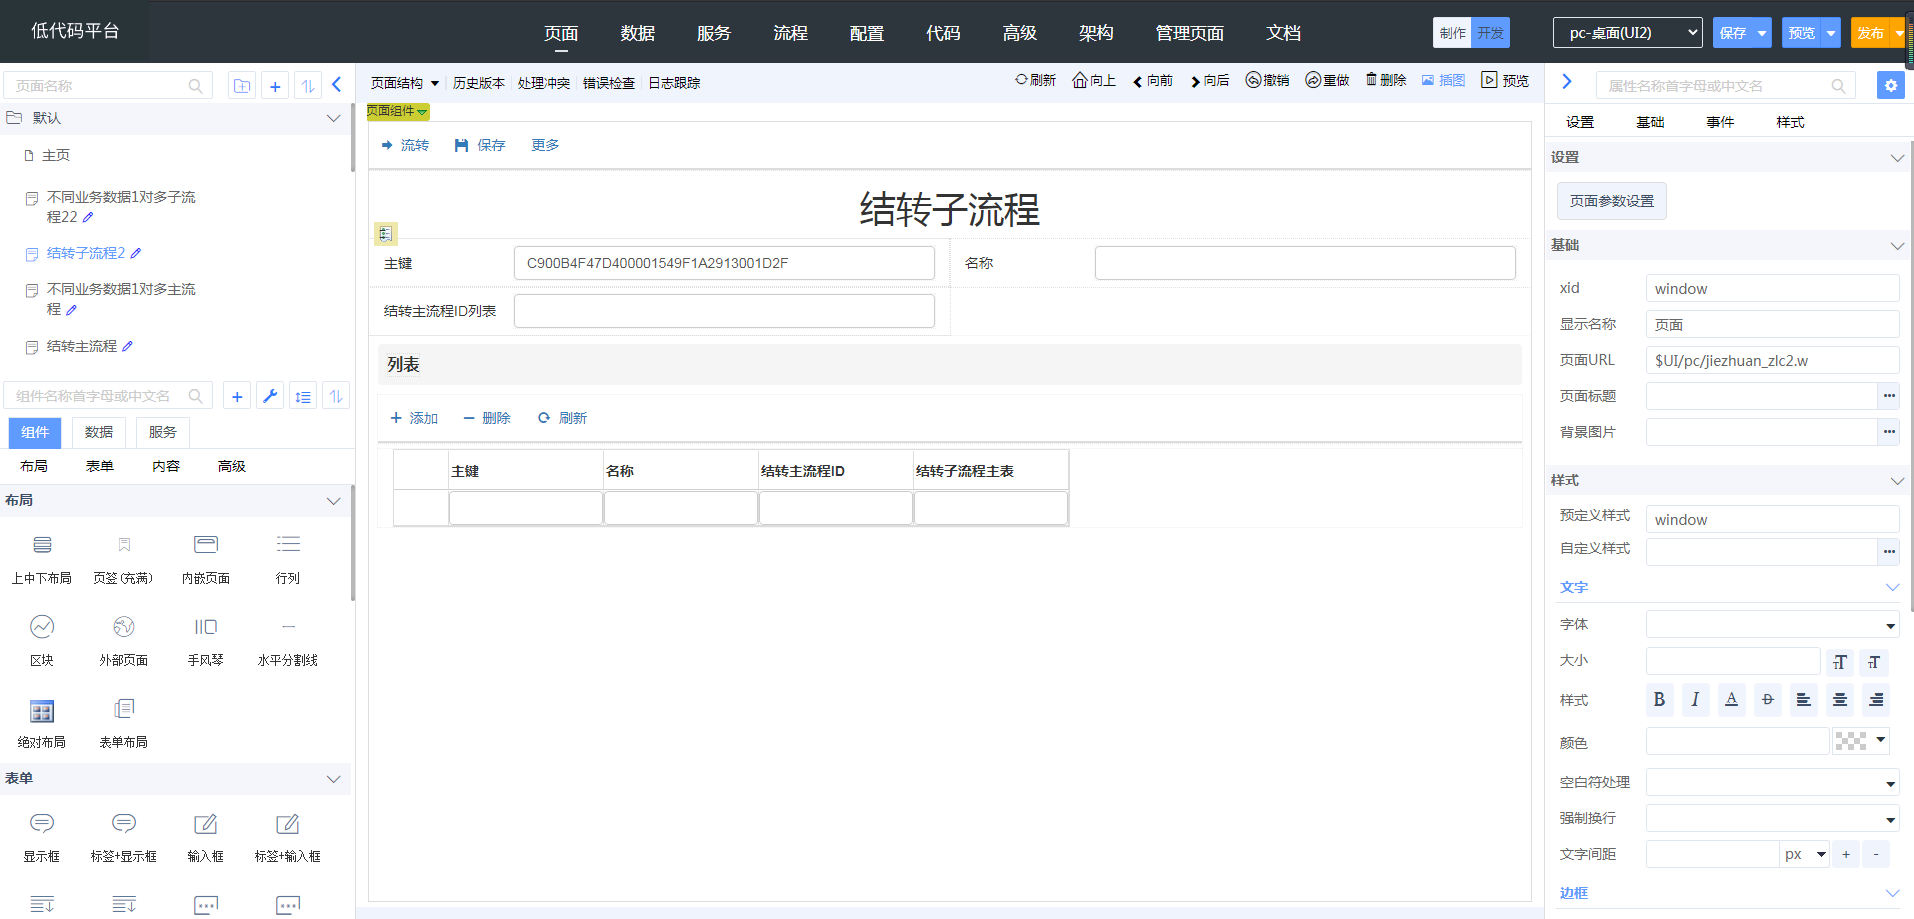Open the 字体 font dropdown

(1772, 625)
